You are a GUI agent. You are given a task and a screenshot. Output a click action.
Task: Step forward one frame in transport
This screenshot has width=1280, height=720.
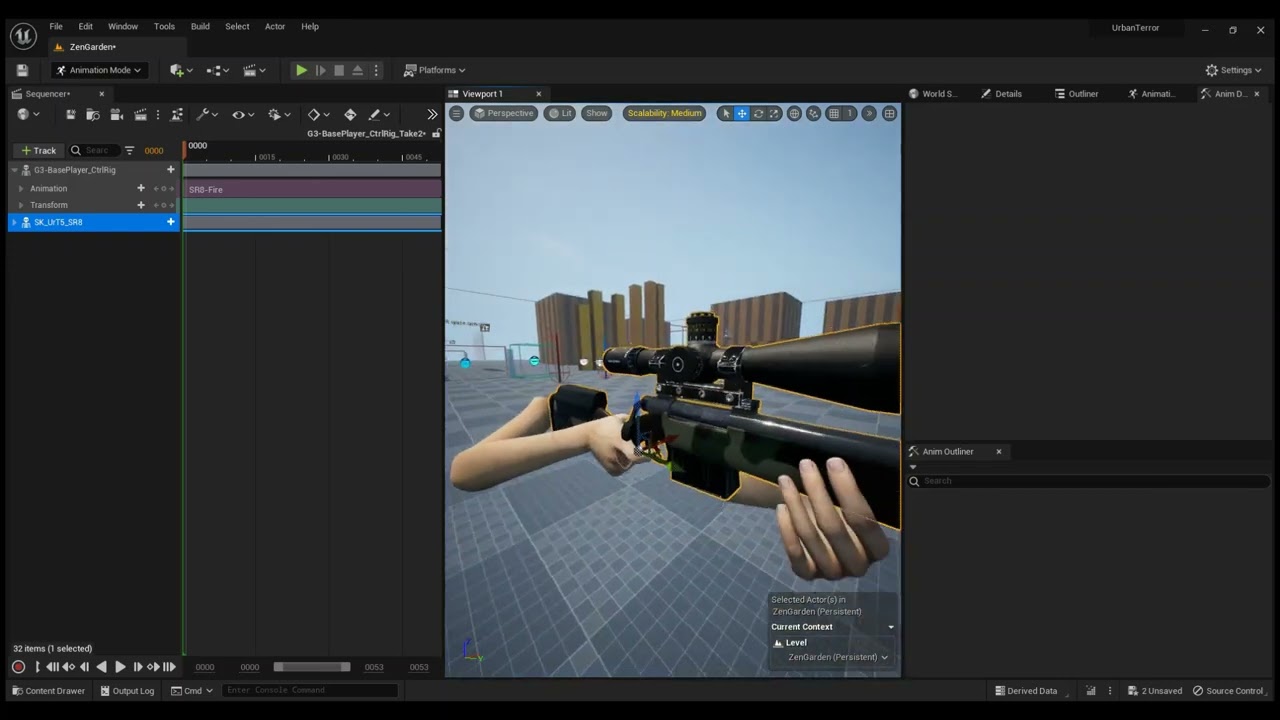137,667
